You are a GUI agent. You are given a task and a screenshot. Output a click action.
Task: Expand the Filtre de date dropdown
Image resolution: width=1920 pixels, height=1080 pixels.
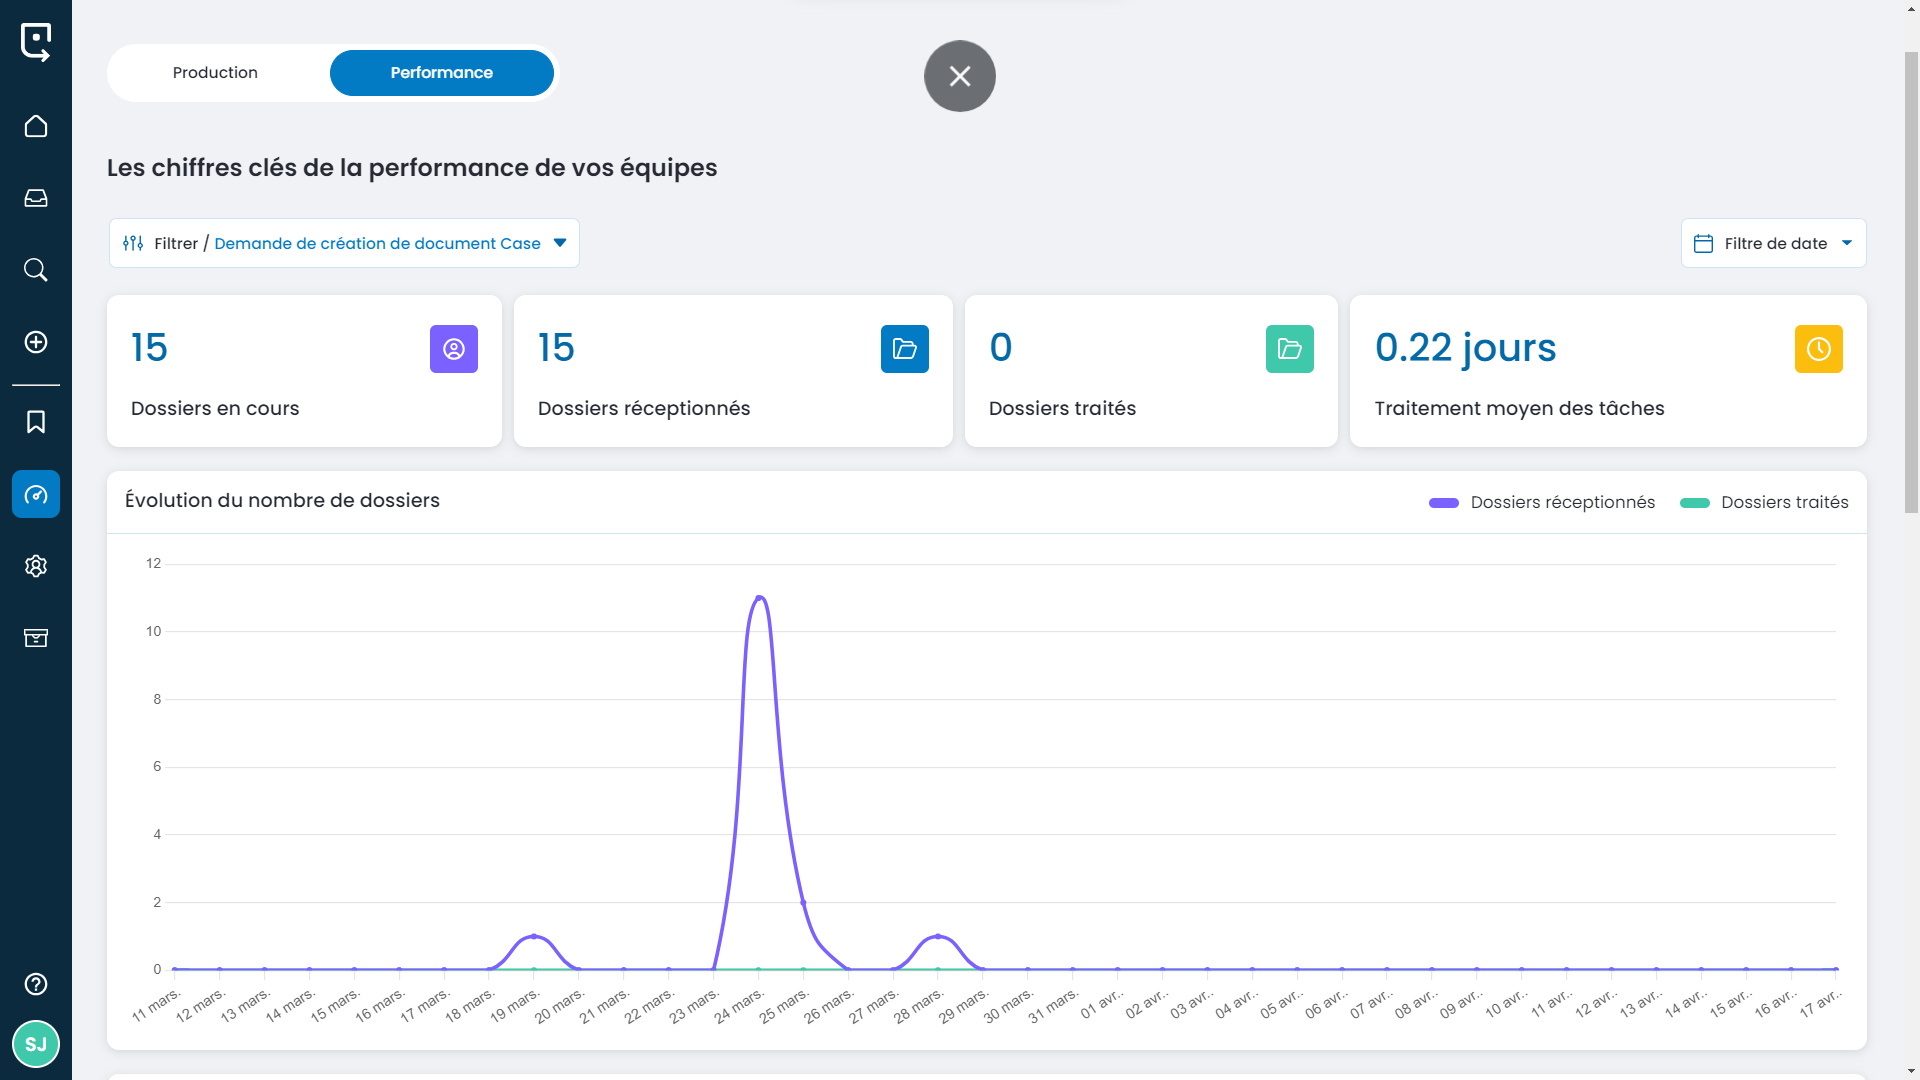point(1774,243)
